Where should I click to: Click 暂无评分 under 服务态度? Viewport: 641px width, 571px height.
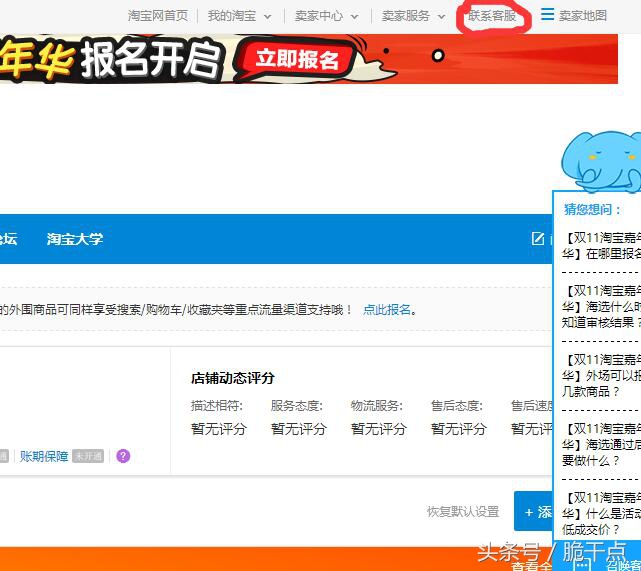299,429
